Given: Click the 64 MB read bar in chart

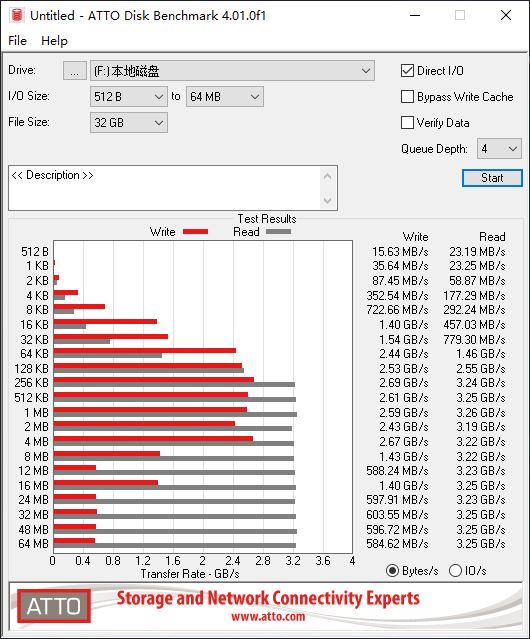Looking at the screenshot, I should [x=175, y=545].
